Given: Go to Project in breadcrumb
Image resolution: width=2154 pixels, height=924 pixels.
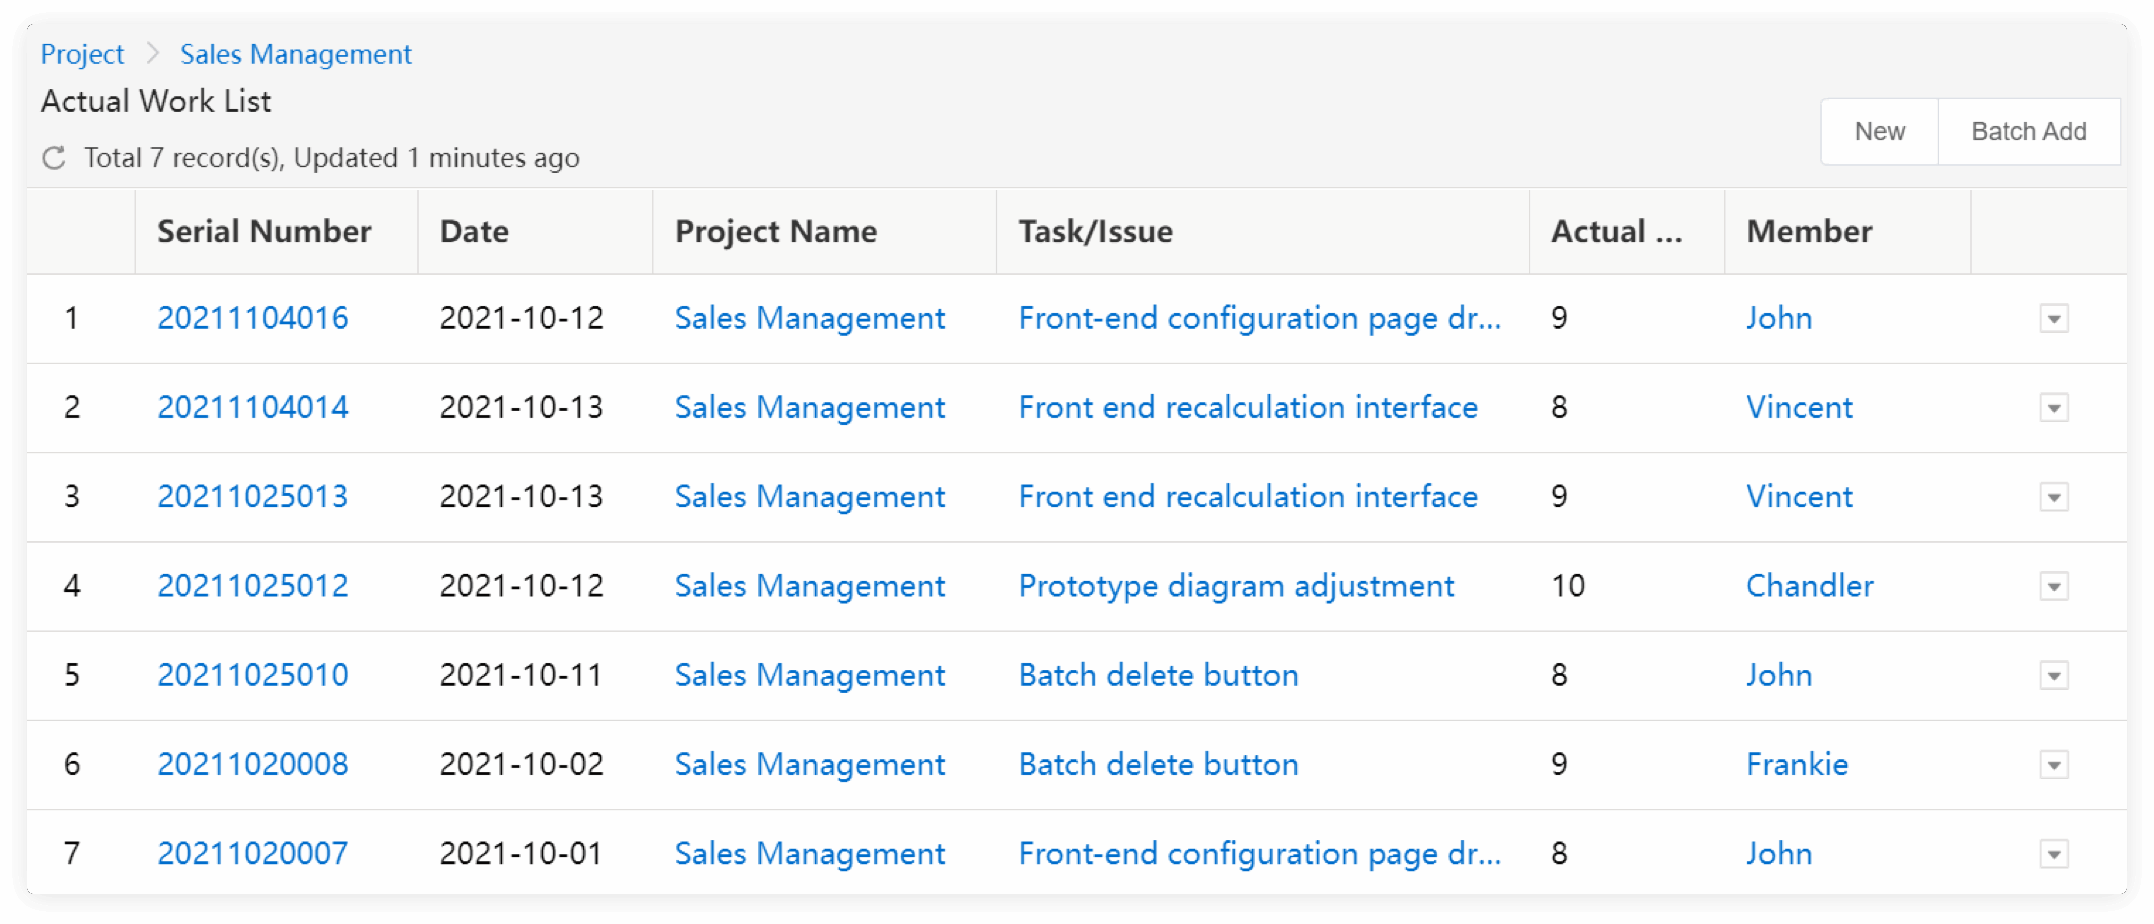Looking at the screenshot, I should pos(82,54).
